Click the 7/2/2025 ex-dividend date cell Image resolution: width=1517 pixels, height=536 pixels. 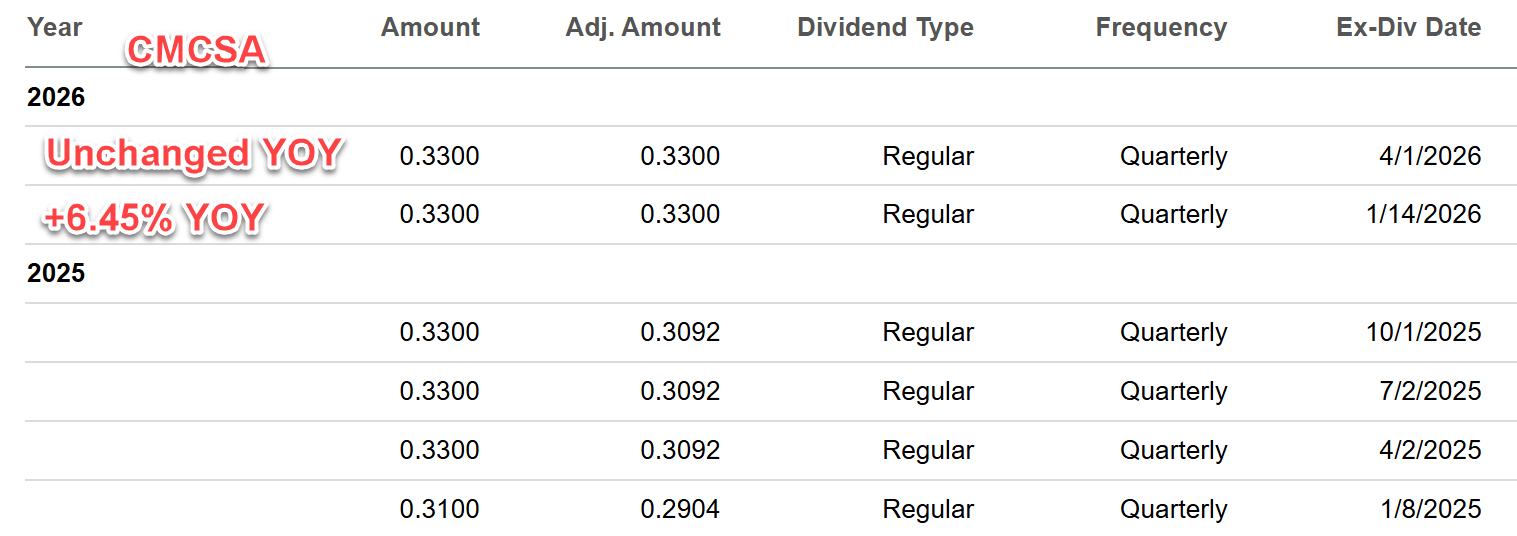point(1430,391)
